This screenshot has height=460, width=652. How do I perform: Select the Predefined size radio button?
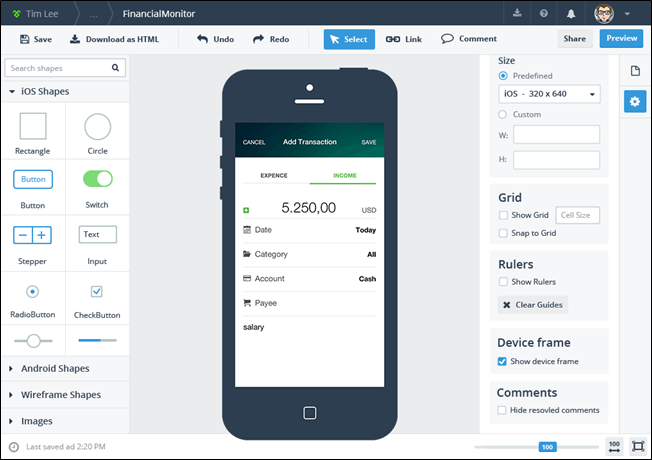pos(503,76)
